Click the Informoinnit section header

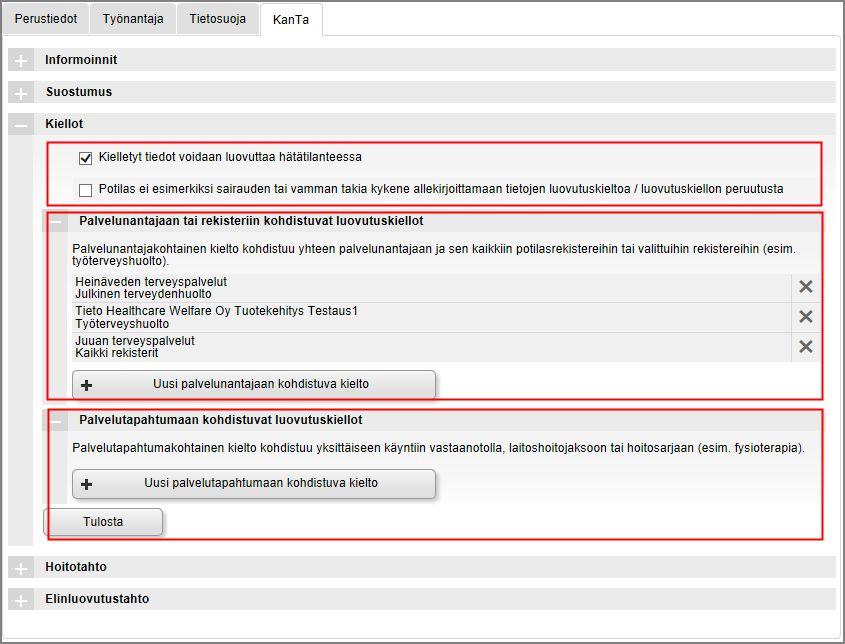(x=422, y=60)
